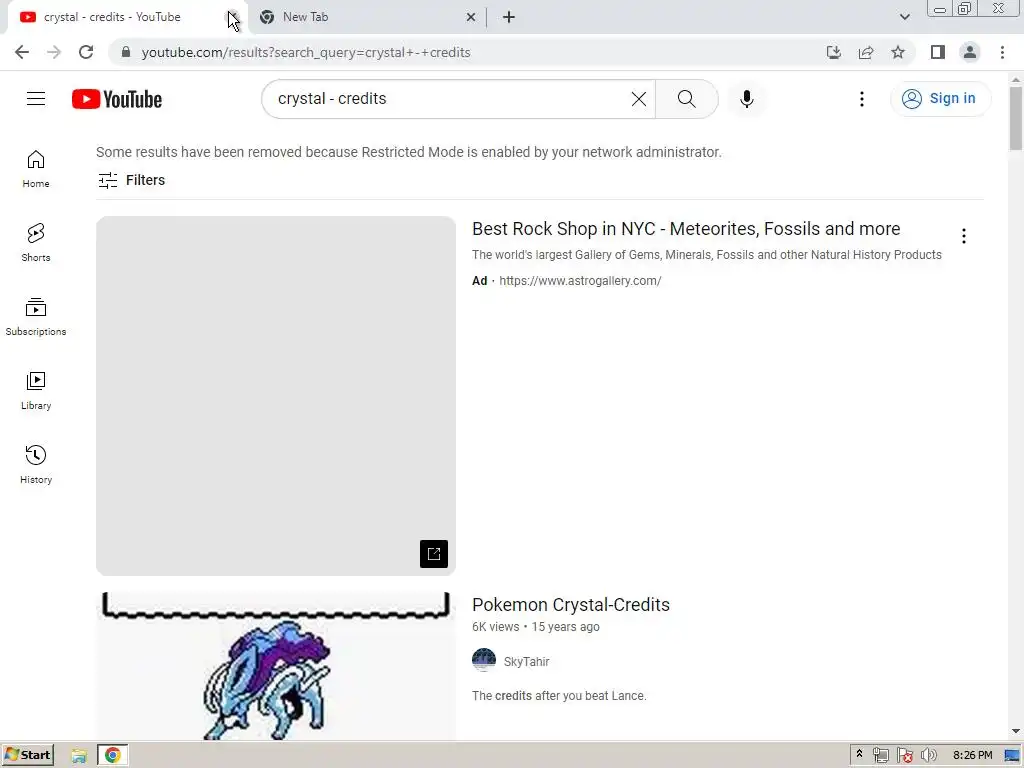
Task: Open the SkyTahir channel name
Action: tap(526, 662)
